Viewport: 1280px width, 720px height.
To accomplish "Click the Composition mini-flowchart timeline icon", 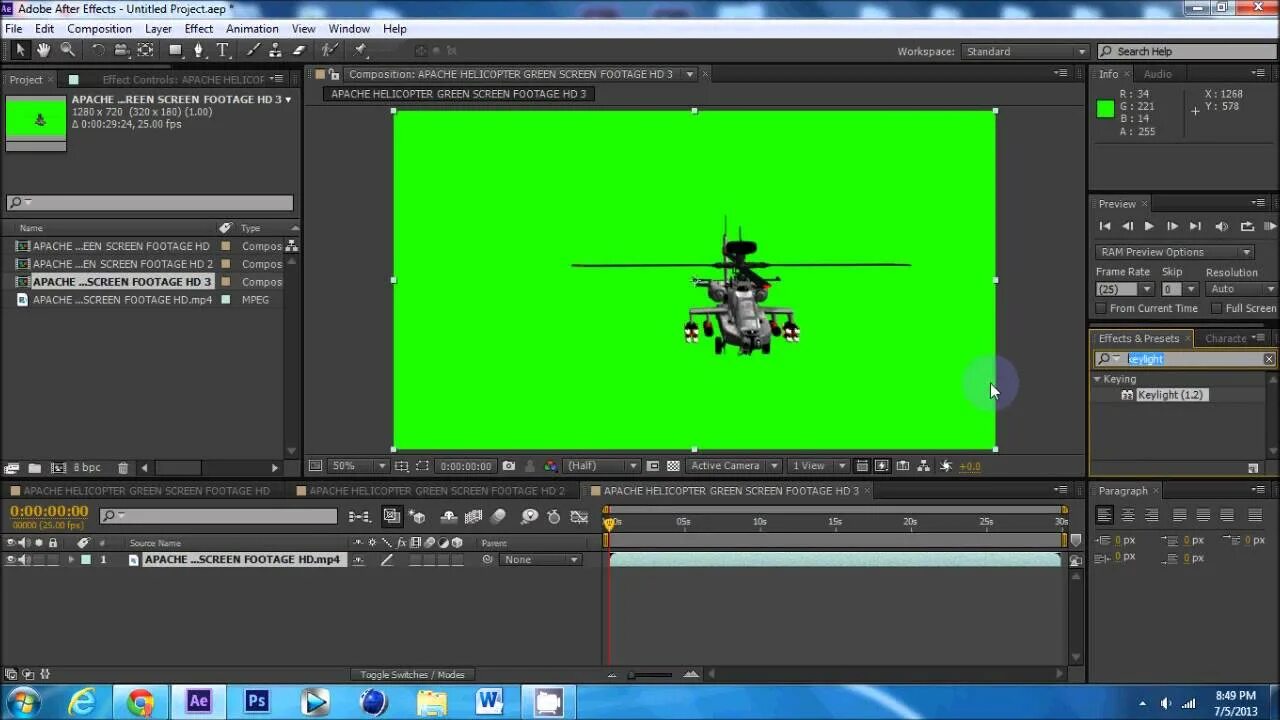I will (x=359, y=516).
